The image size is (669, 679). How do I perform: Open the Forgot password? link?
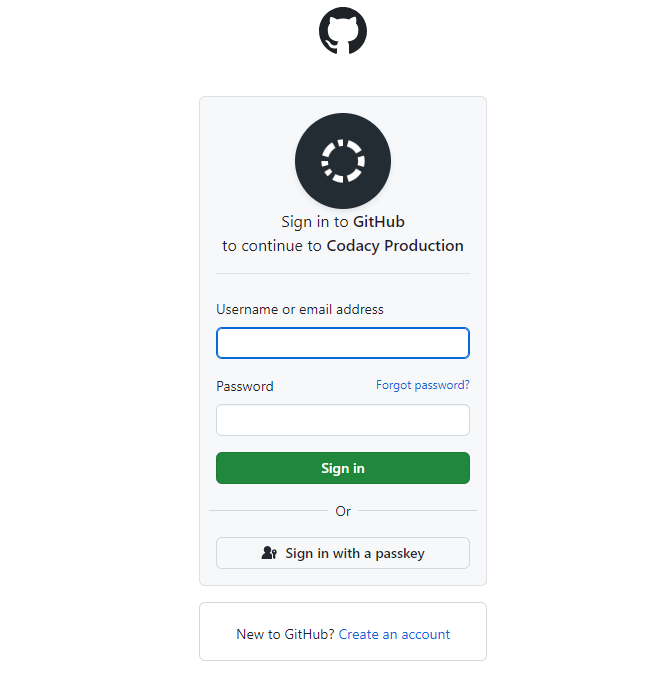pyautogui.click(x=422, y=385)
